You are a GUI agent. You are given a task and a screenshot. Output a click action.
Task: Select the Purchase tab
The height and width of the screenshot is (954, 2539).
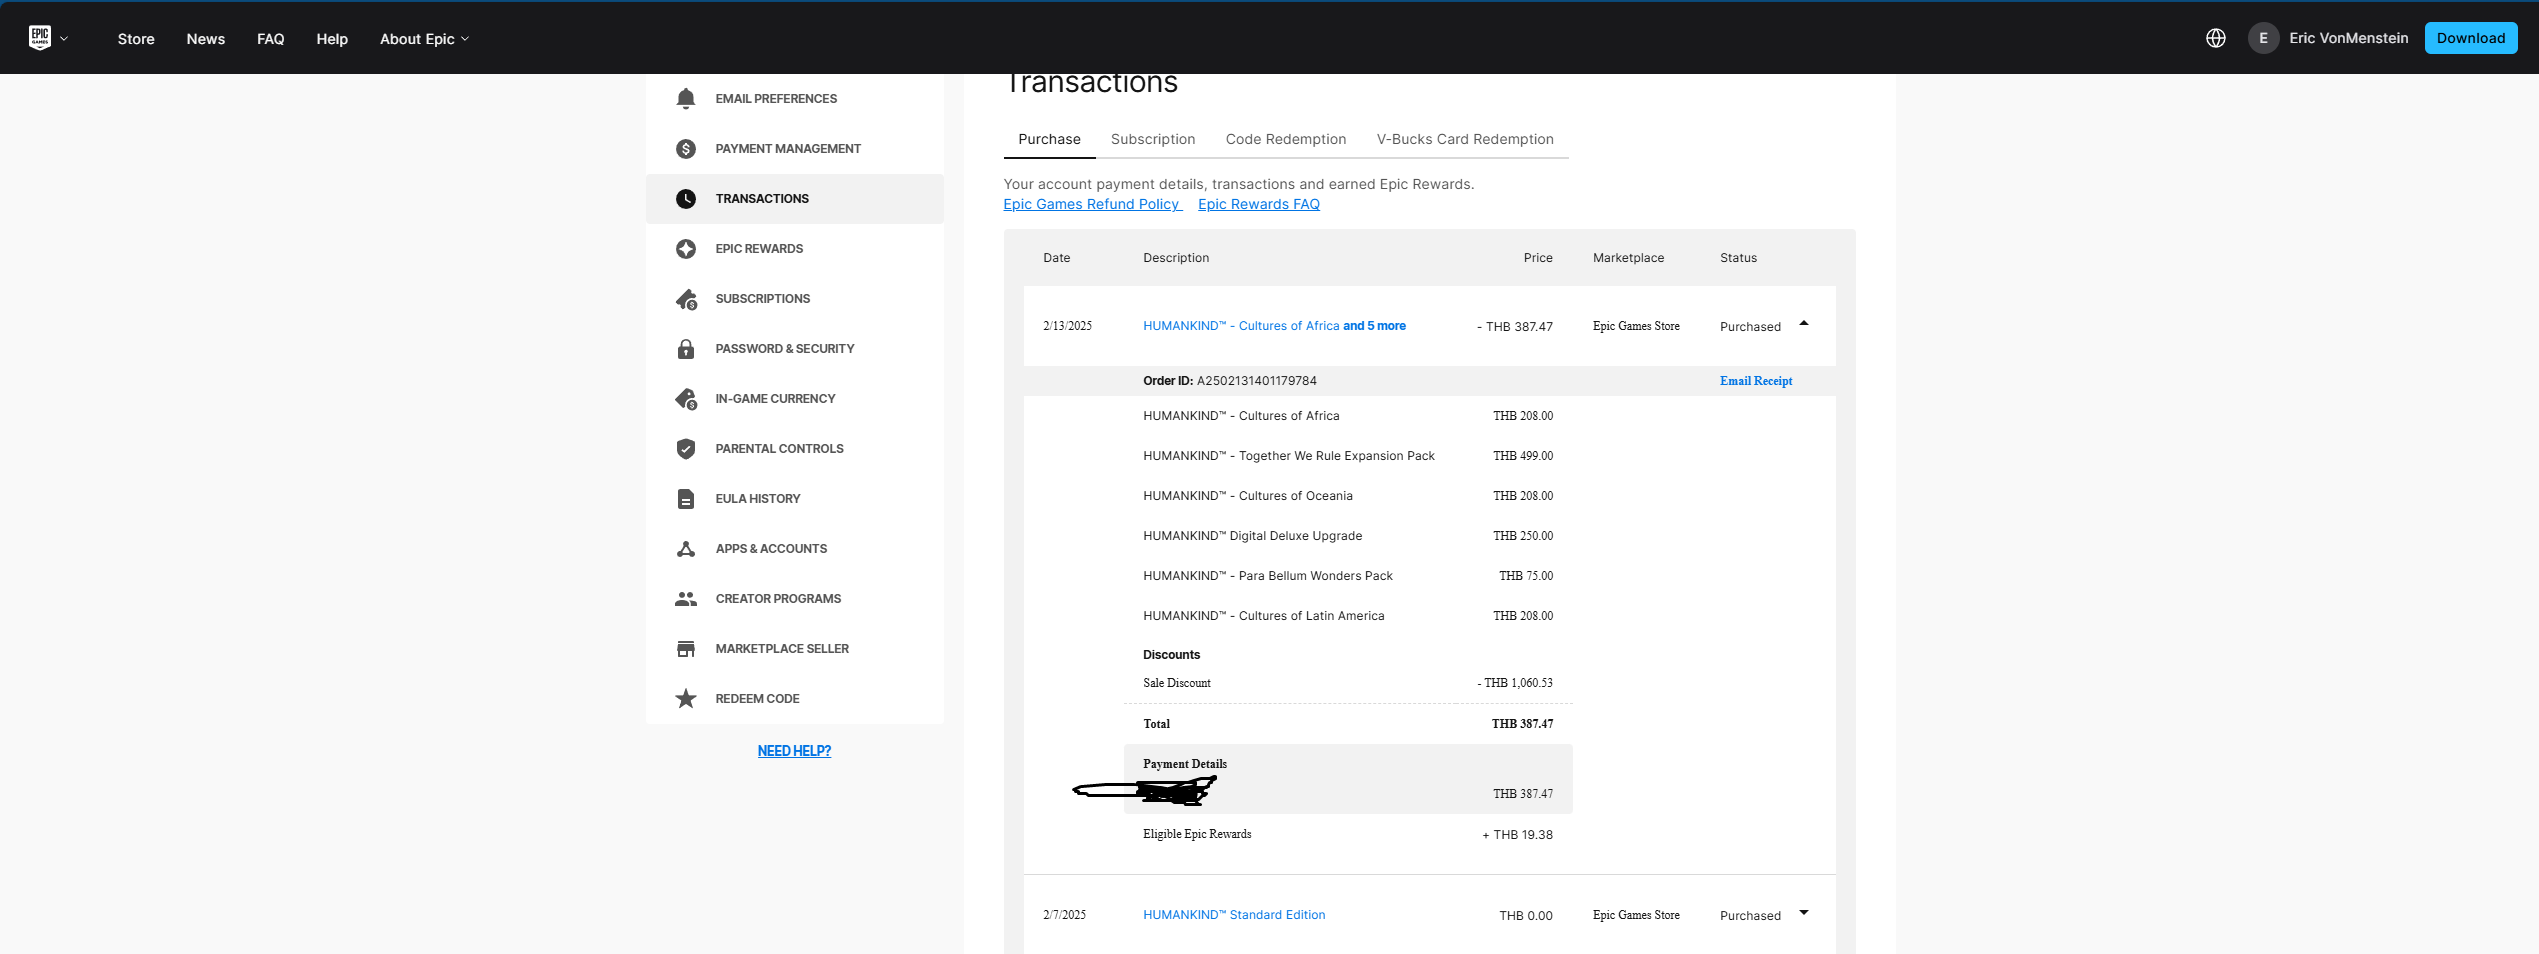1049,139
